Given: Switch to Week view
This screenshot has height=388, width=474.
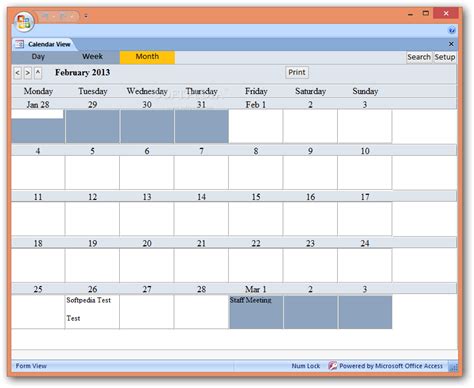Looking at the screenshot, I should [x=93, y=57].
